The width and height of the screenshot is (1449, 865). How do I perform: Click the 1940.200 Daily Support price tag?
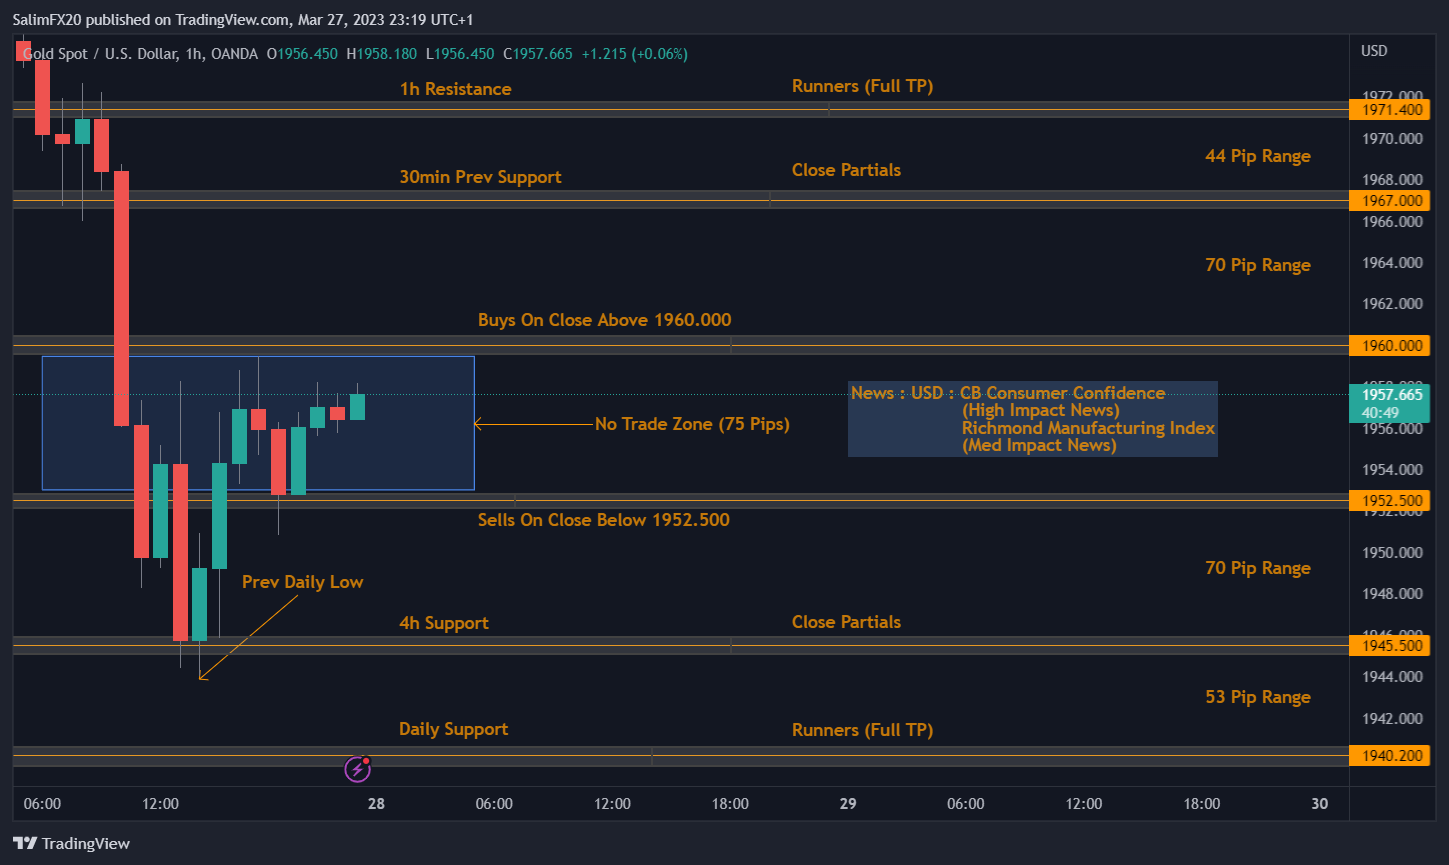(1387, 755)
